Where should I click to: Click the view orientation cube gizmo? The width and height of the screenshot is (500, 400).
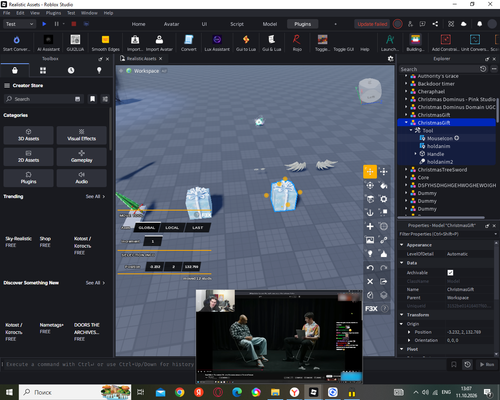point(369,91)
